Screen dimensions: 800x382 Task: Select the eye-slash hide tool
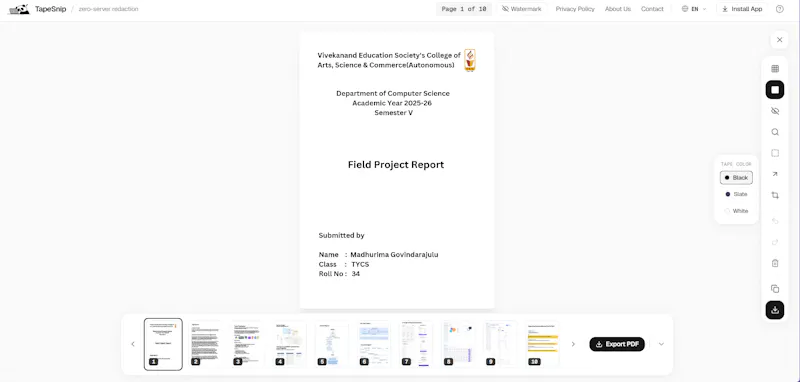point(775,111)
